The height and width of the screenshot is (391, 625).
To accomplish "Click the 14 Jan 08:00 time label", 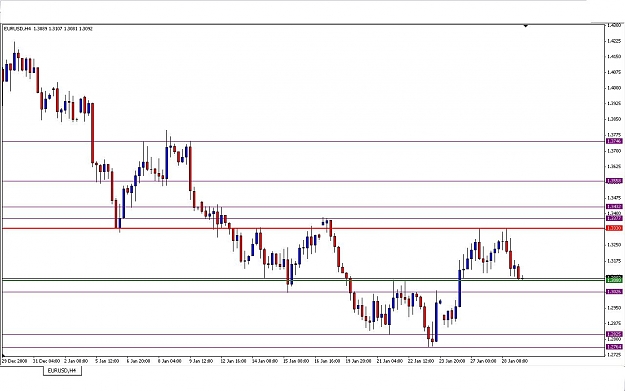I will [265, 361].
